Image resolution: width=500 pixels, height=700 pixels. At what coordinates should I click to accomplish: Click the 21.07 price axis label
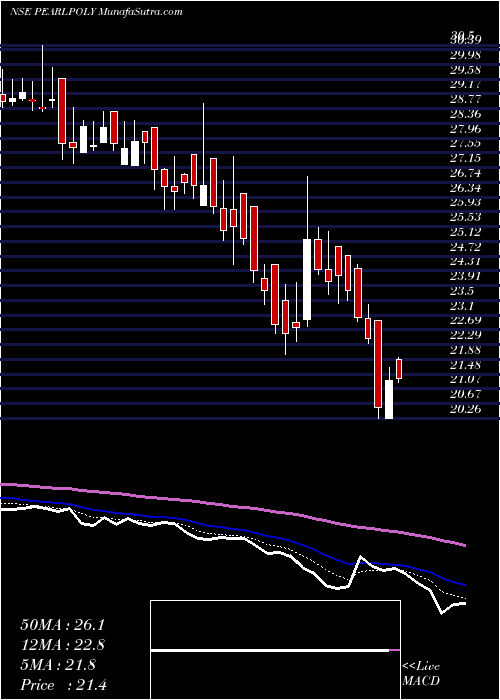coord(466,379)
